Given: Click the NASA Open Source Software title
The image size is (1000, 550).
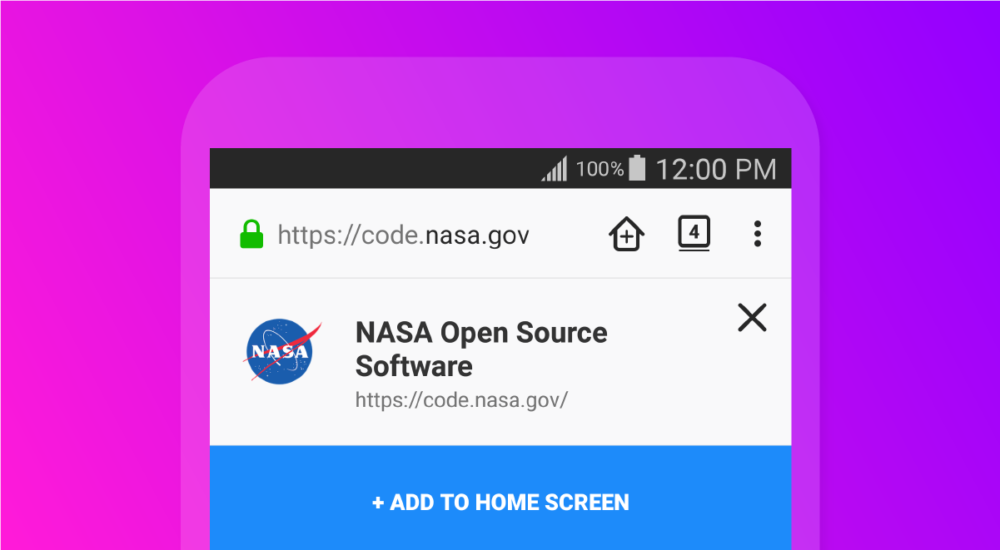Looking at the screenshot, I should (481, 349).
